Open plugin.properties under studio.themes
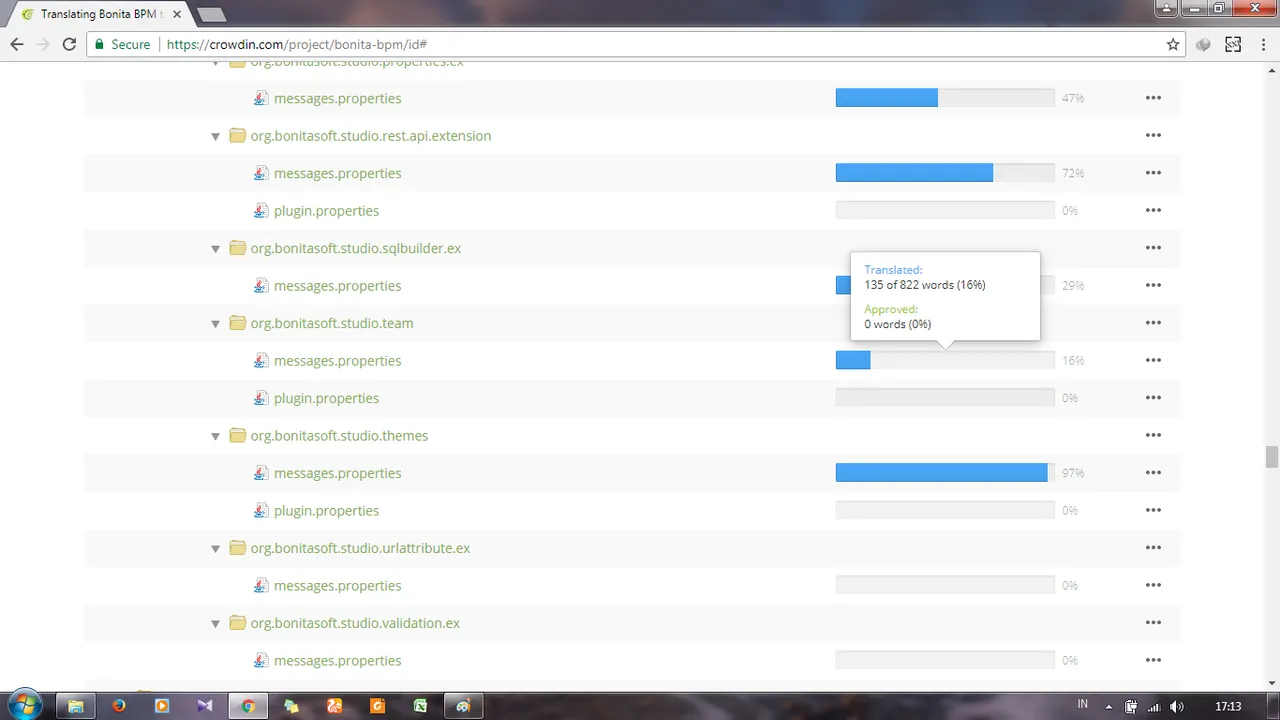 [326, 510]
